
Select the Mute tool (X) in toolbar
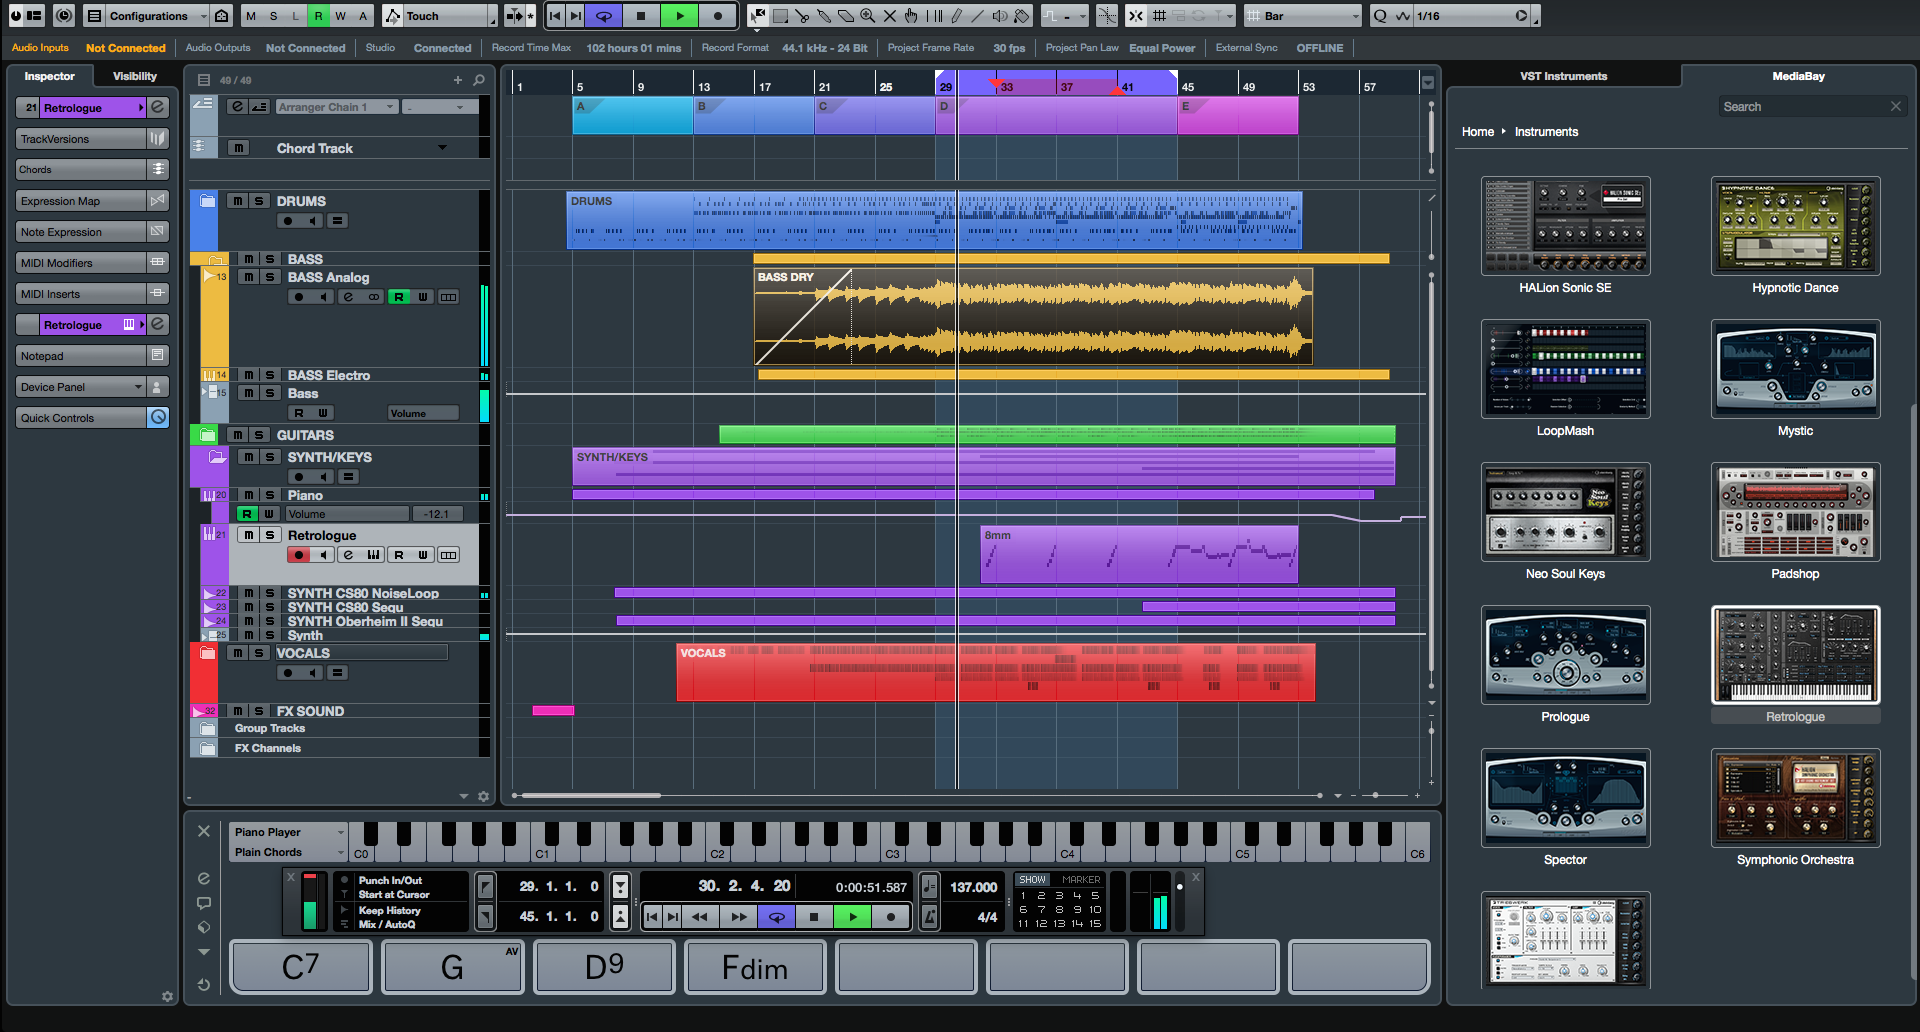tap(889, 16)
